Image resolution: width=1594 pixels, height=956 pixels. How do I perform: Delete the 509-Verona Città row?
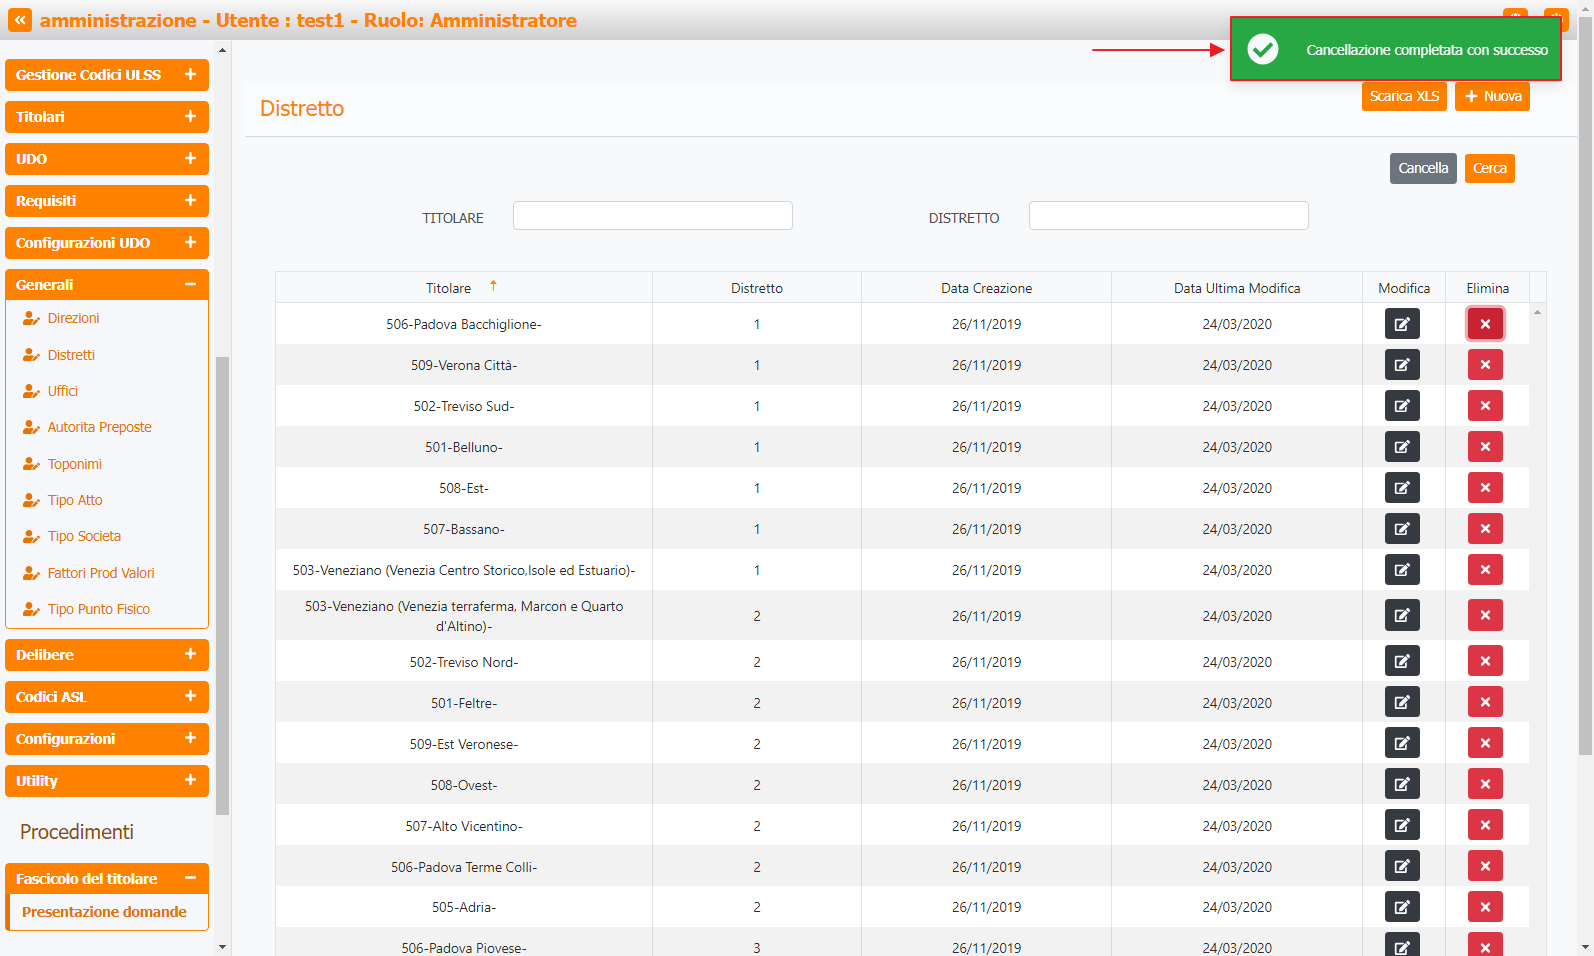(1484, 365)
